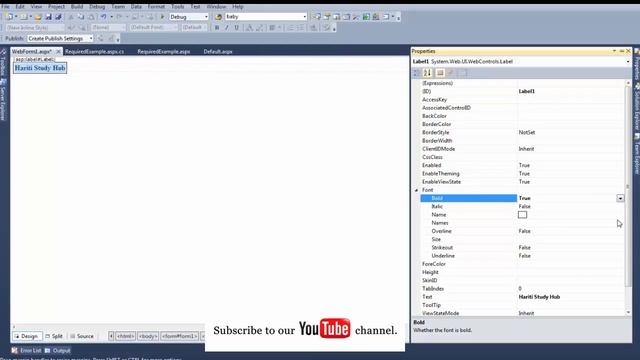Select the (ID) property row
The image size is (640, 360).
coord(522,91)
